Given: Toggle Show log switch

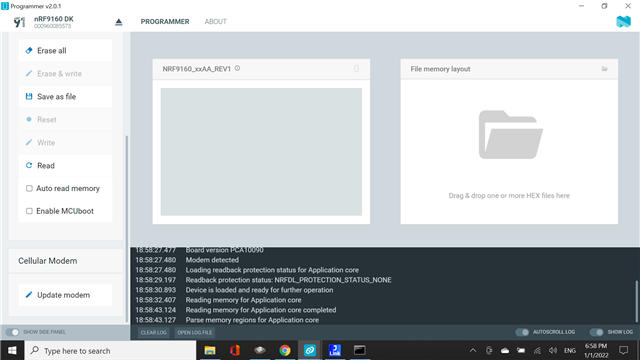Looking at the screenshot, I should (597, 332).
